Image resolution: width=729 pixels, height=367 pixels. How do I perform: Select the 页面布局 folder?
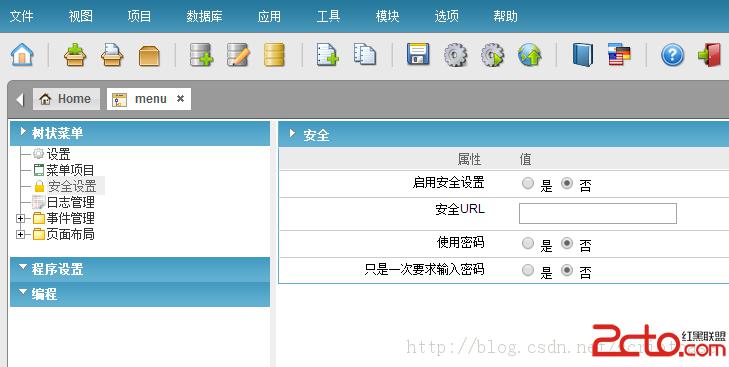coord(71,234)
